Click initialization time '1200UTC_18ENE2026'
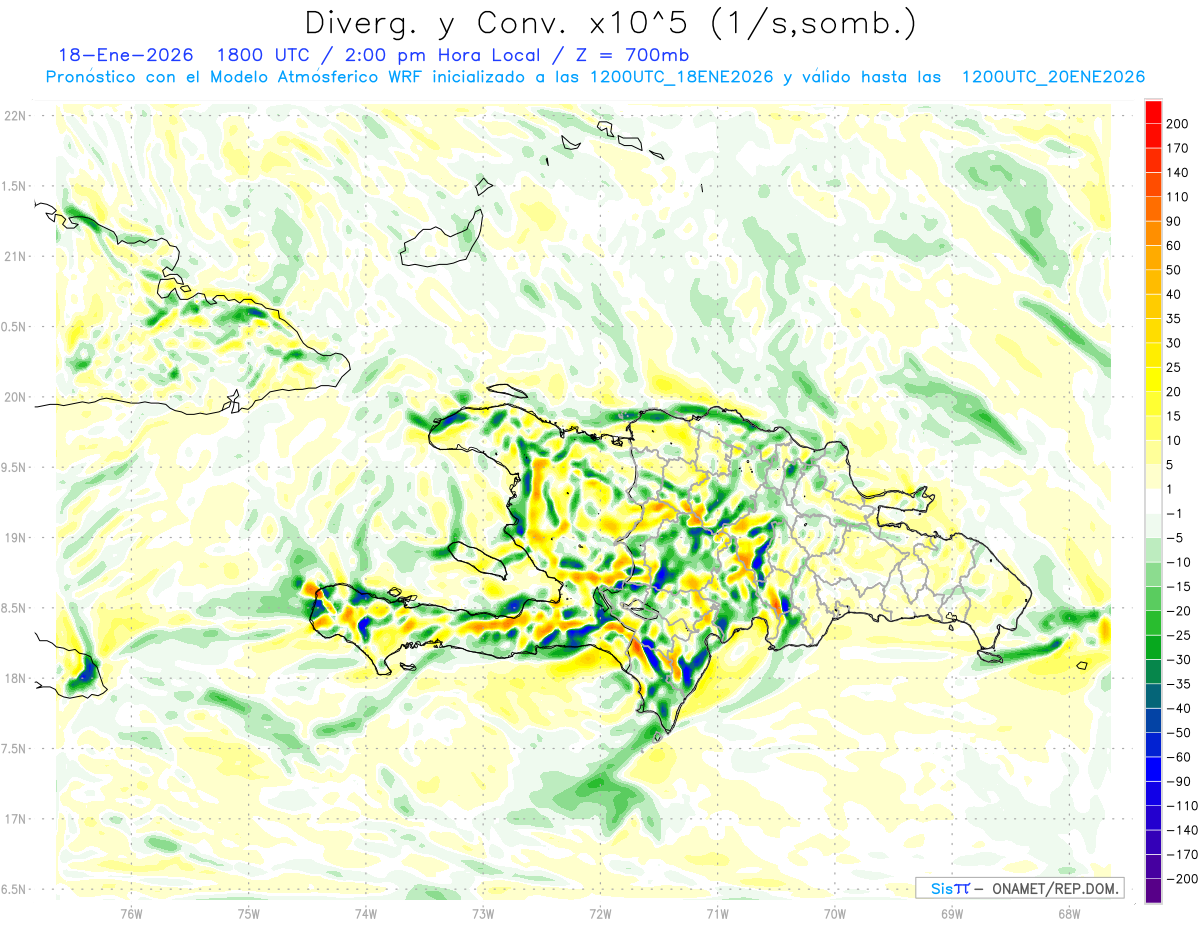 681,77
